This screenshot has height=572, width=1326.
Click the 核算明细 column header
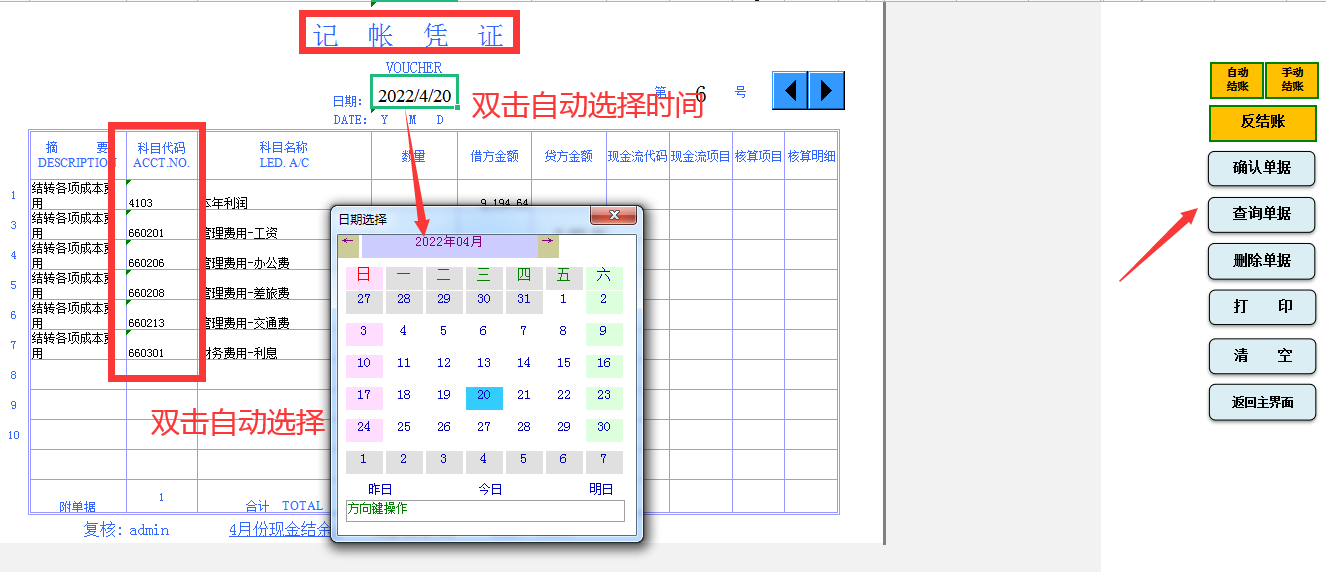point(811,156)
